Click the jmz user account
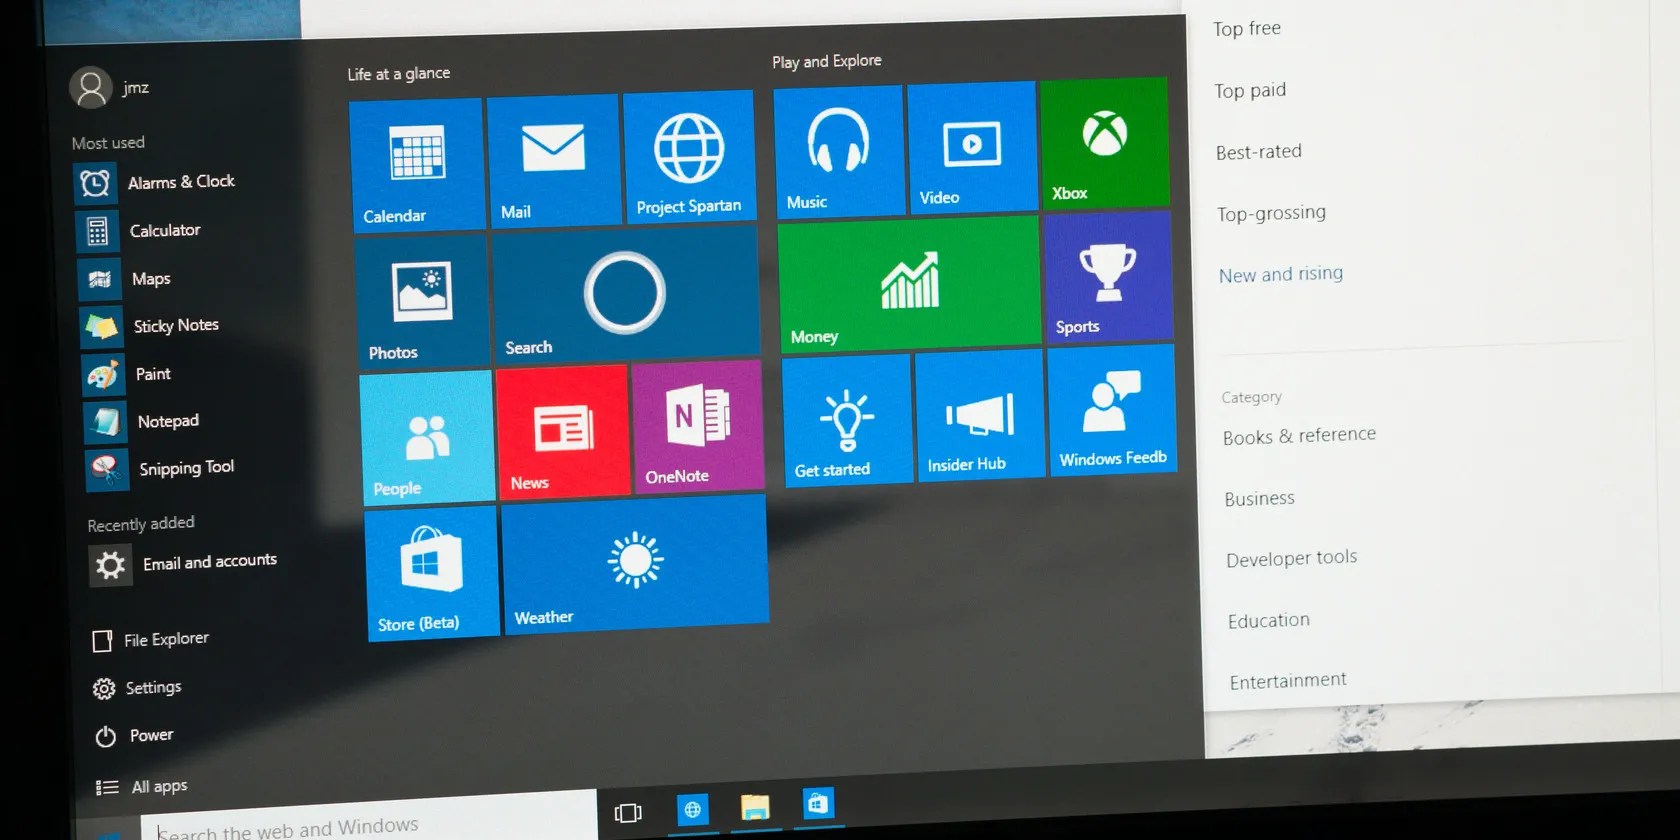 [110, 88]
